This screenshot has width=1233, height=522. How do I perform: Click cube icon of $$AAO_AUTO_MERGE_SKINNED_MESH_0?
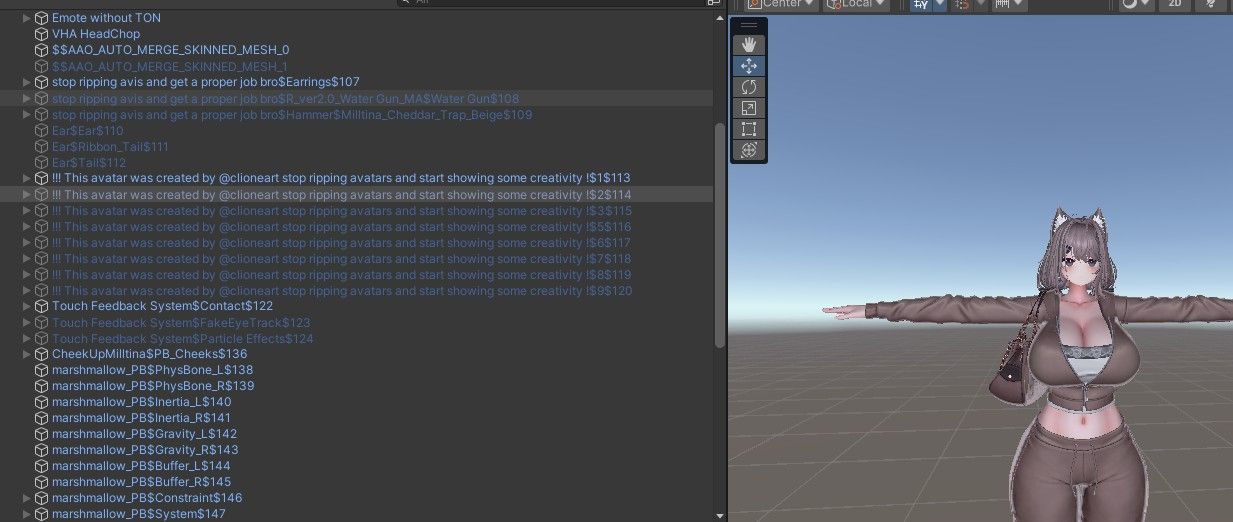42,50
